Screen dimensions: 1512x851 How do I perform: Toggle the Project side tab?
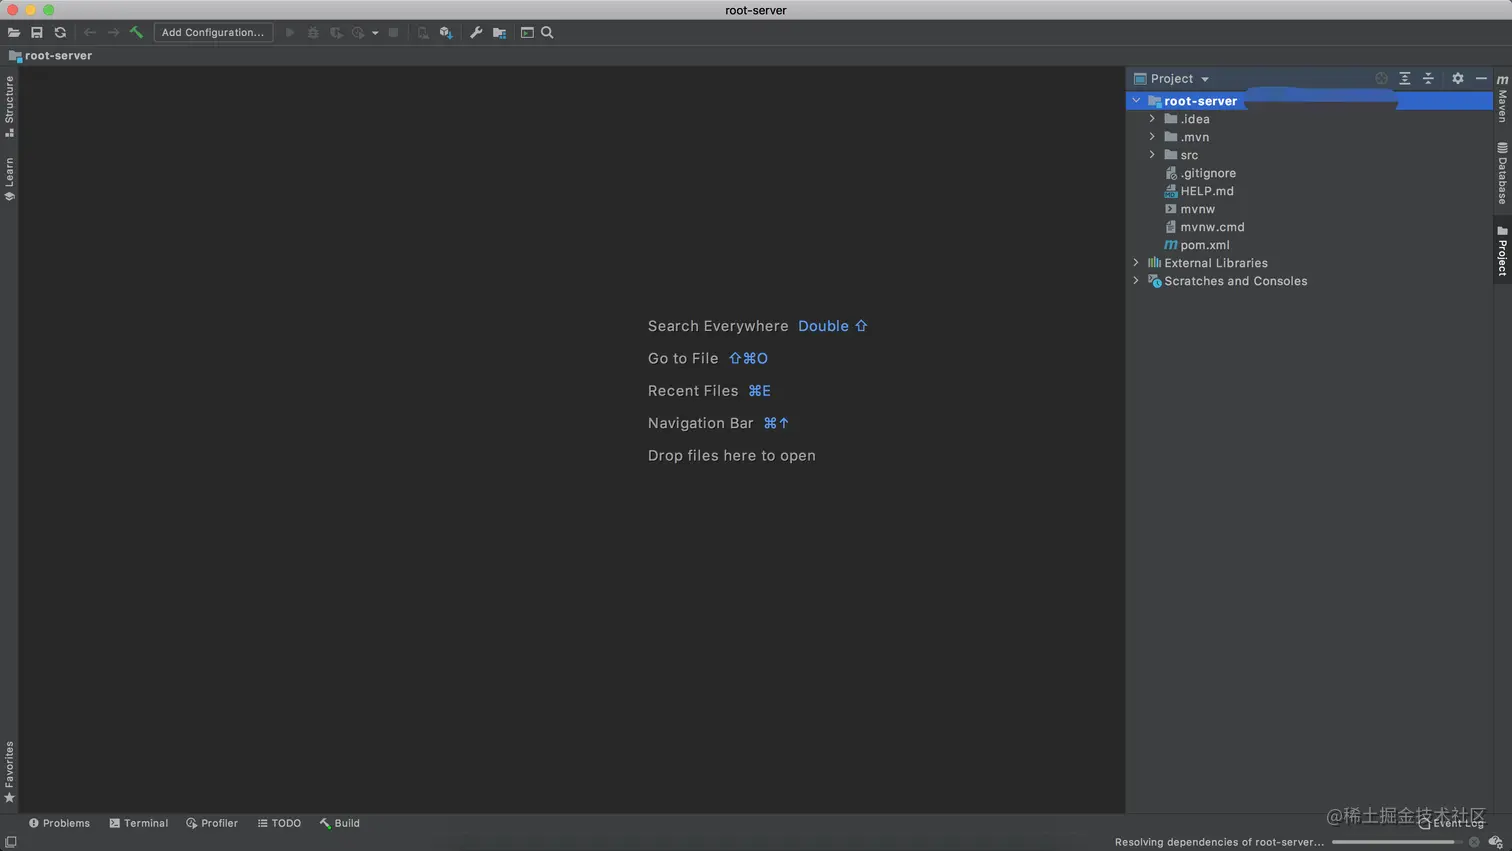click(1502, 250)
